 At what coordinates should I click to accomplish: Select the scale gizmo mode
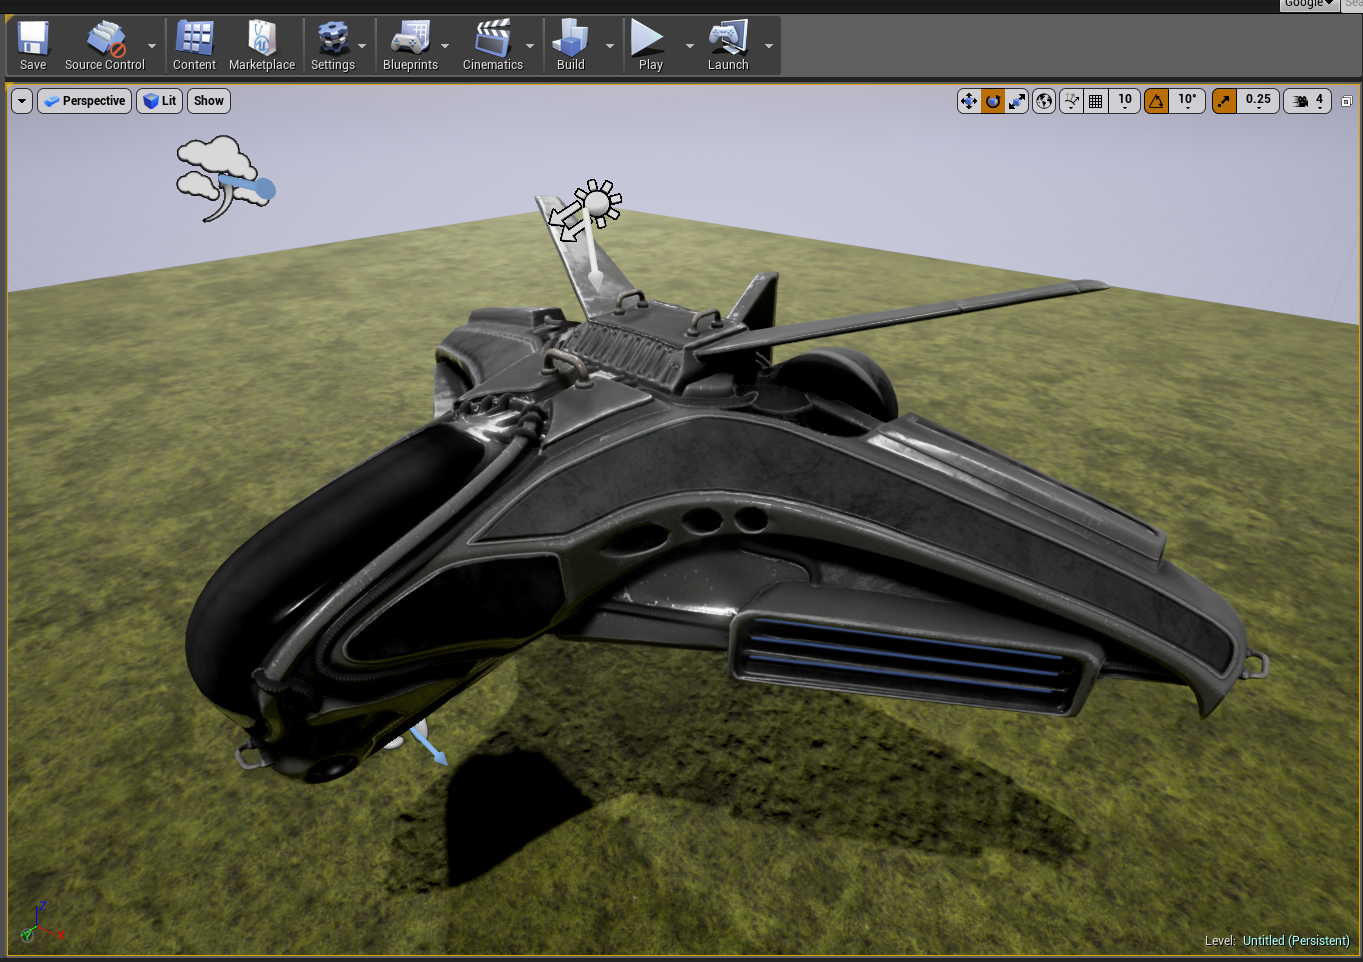pyautogui.click(x=1017, y=101)
